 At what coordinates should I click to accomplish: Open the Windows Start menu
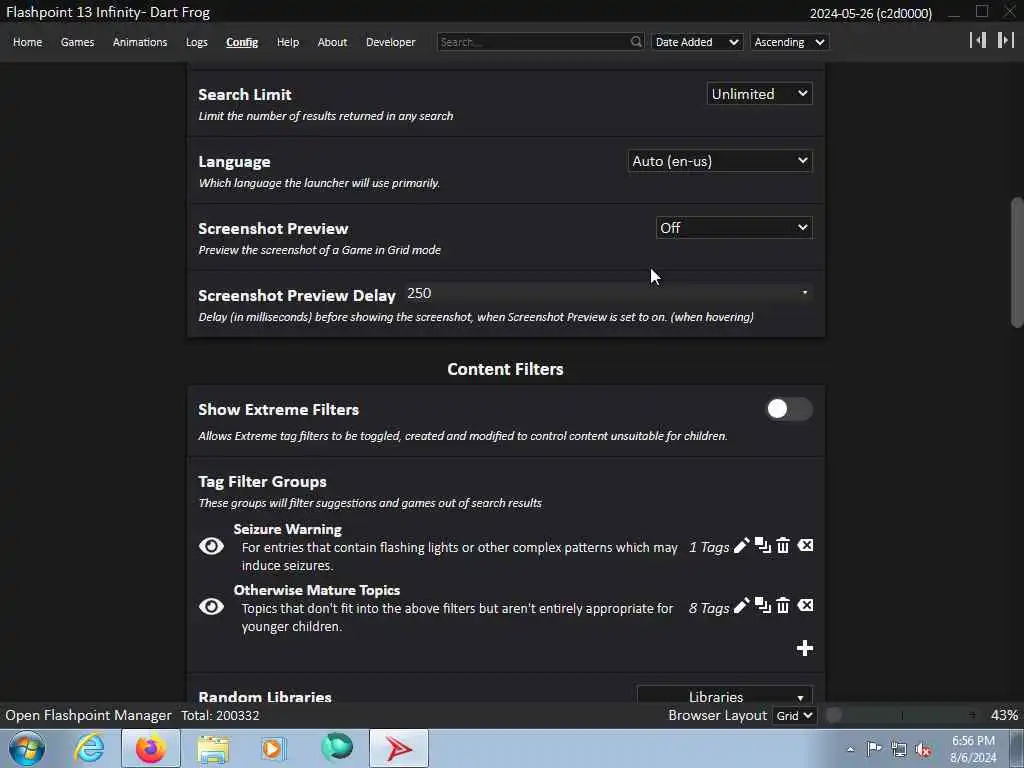click(26, 748)
